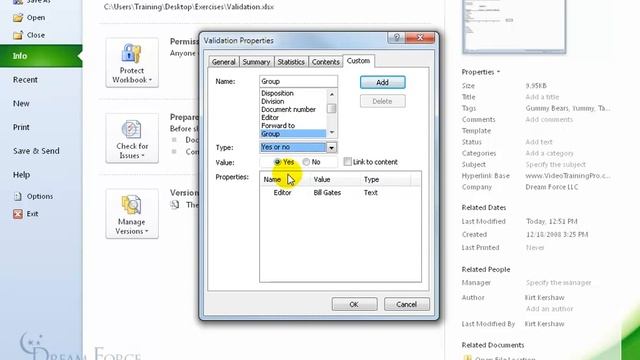This screenshot has height=360, width=640.
Task: Click the Name column header
Action: (285, 180)
